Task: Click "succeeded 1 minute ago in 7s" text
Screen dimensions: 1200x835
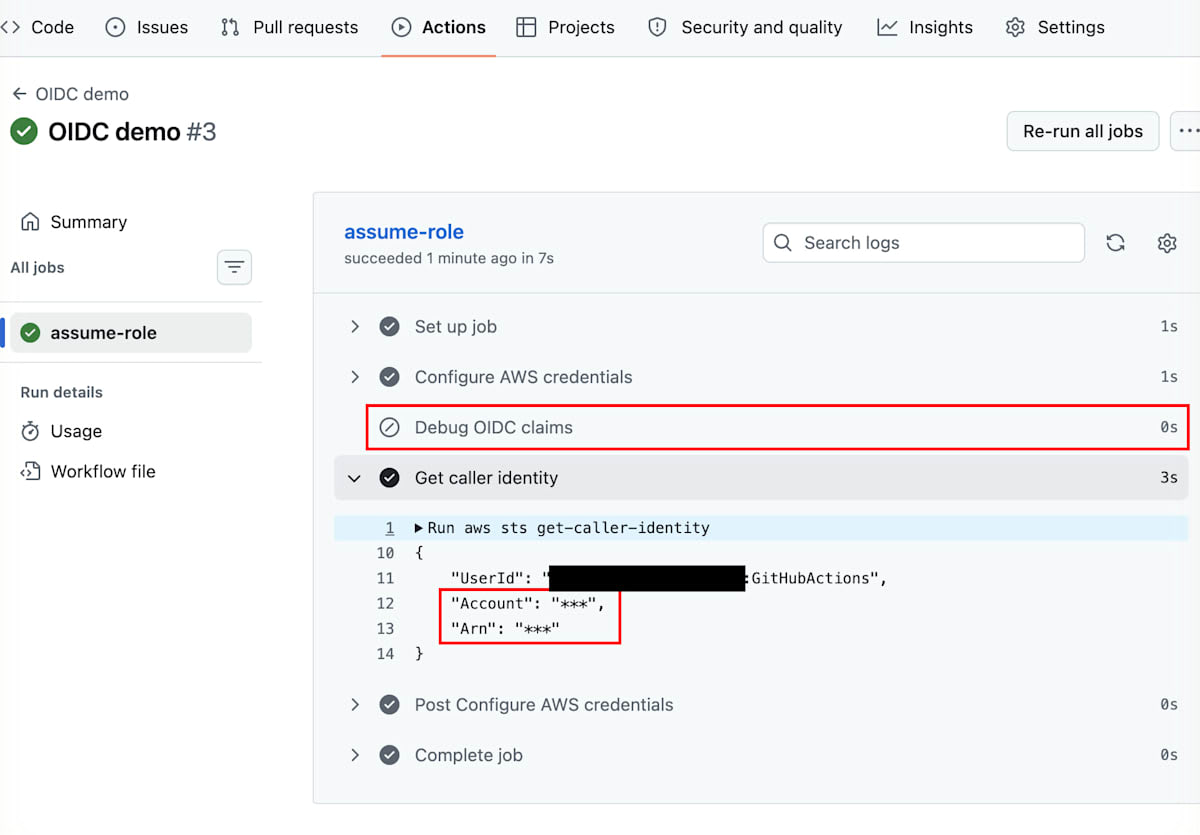Action: coord(449,258)
